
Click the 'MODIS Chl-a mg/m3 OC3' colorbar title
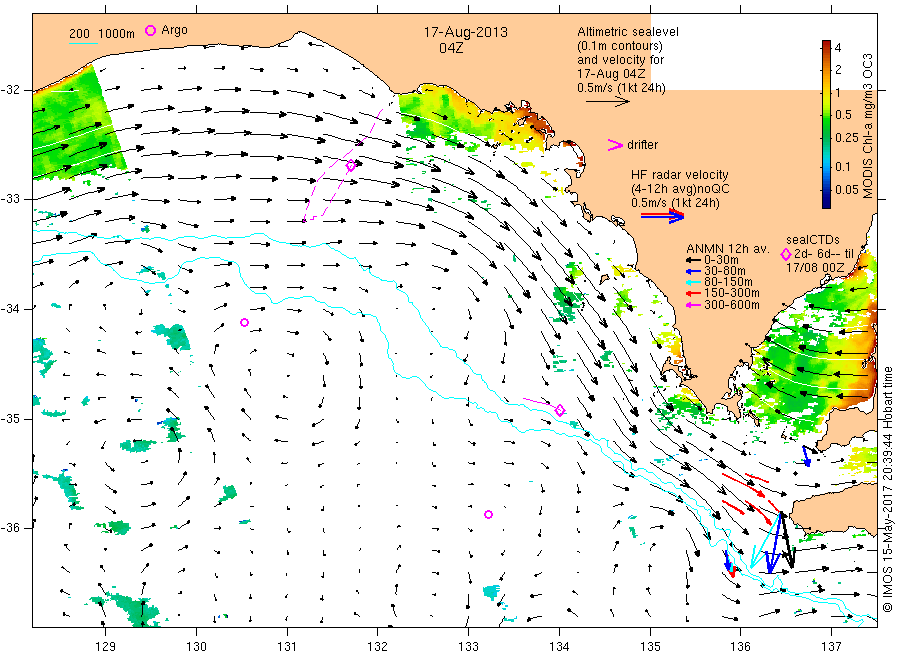click(x=867, y=126)
